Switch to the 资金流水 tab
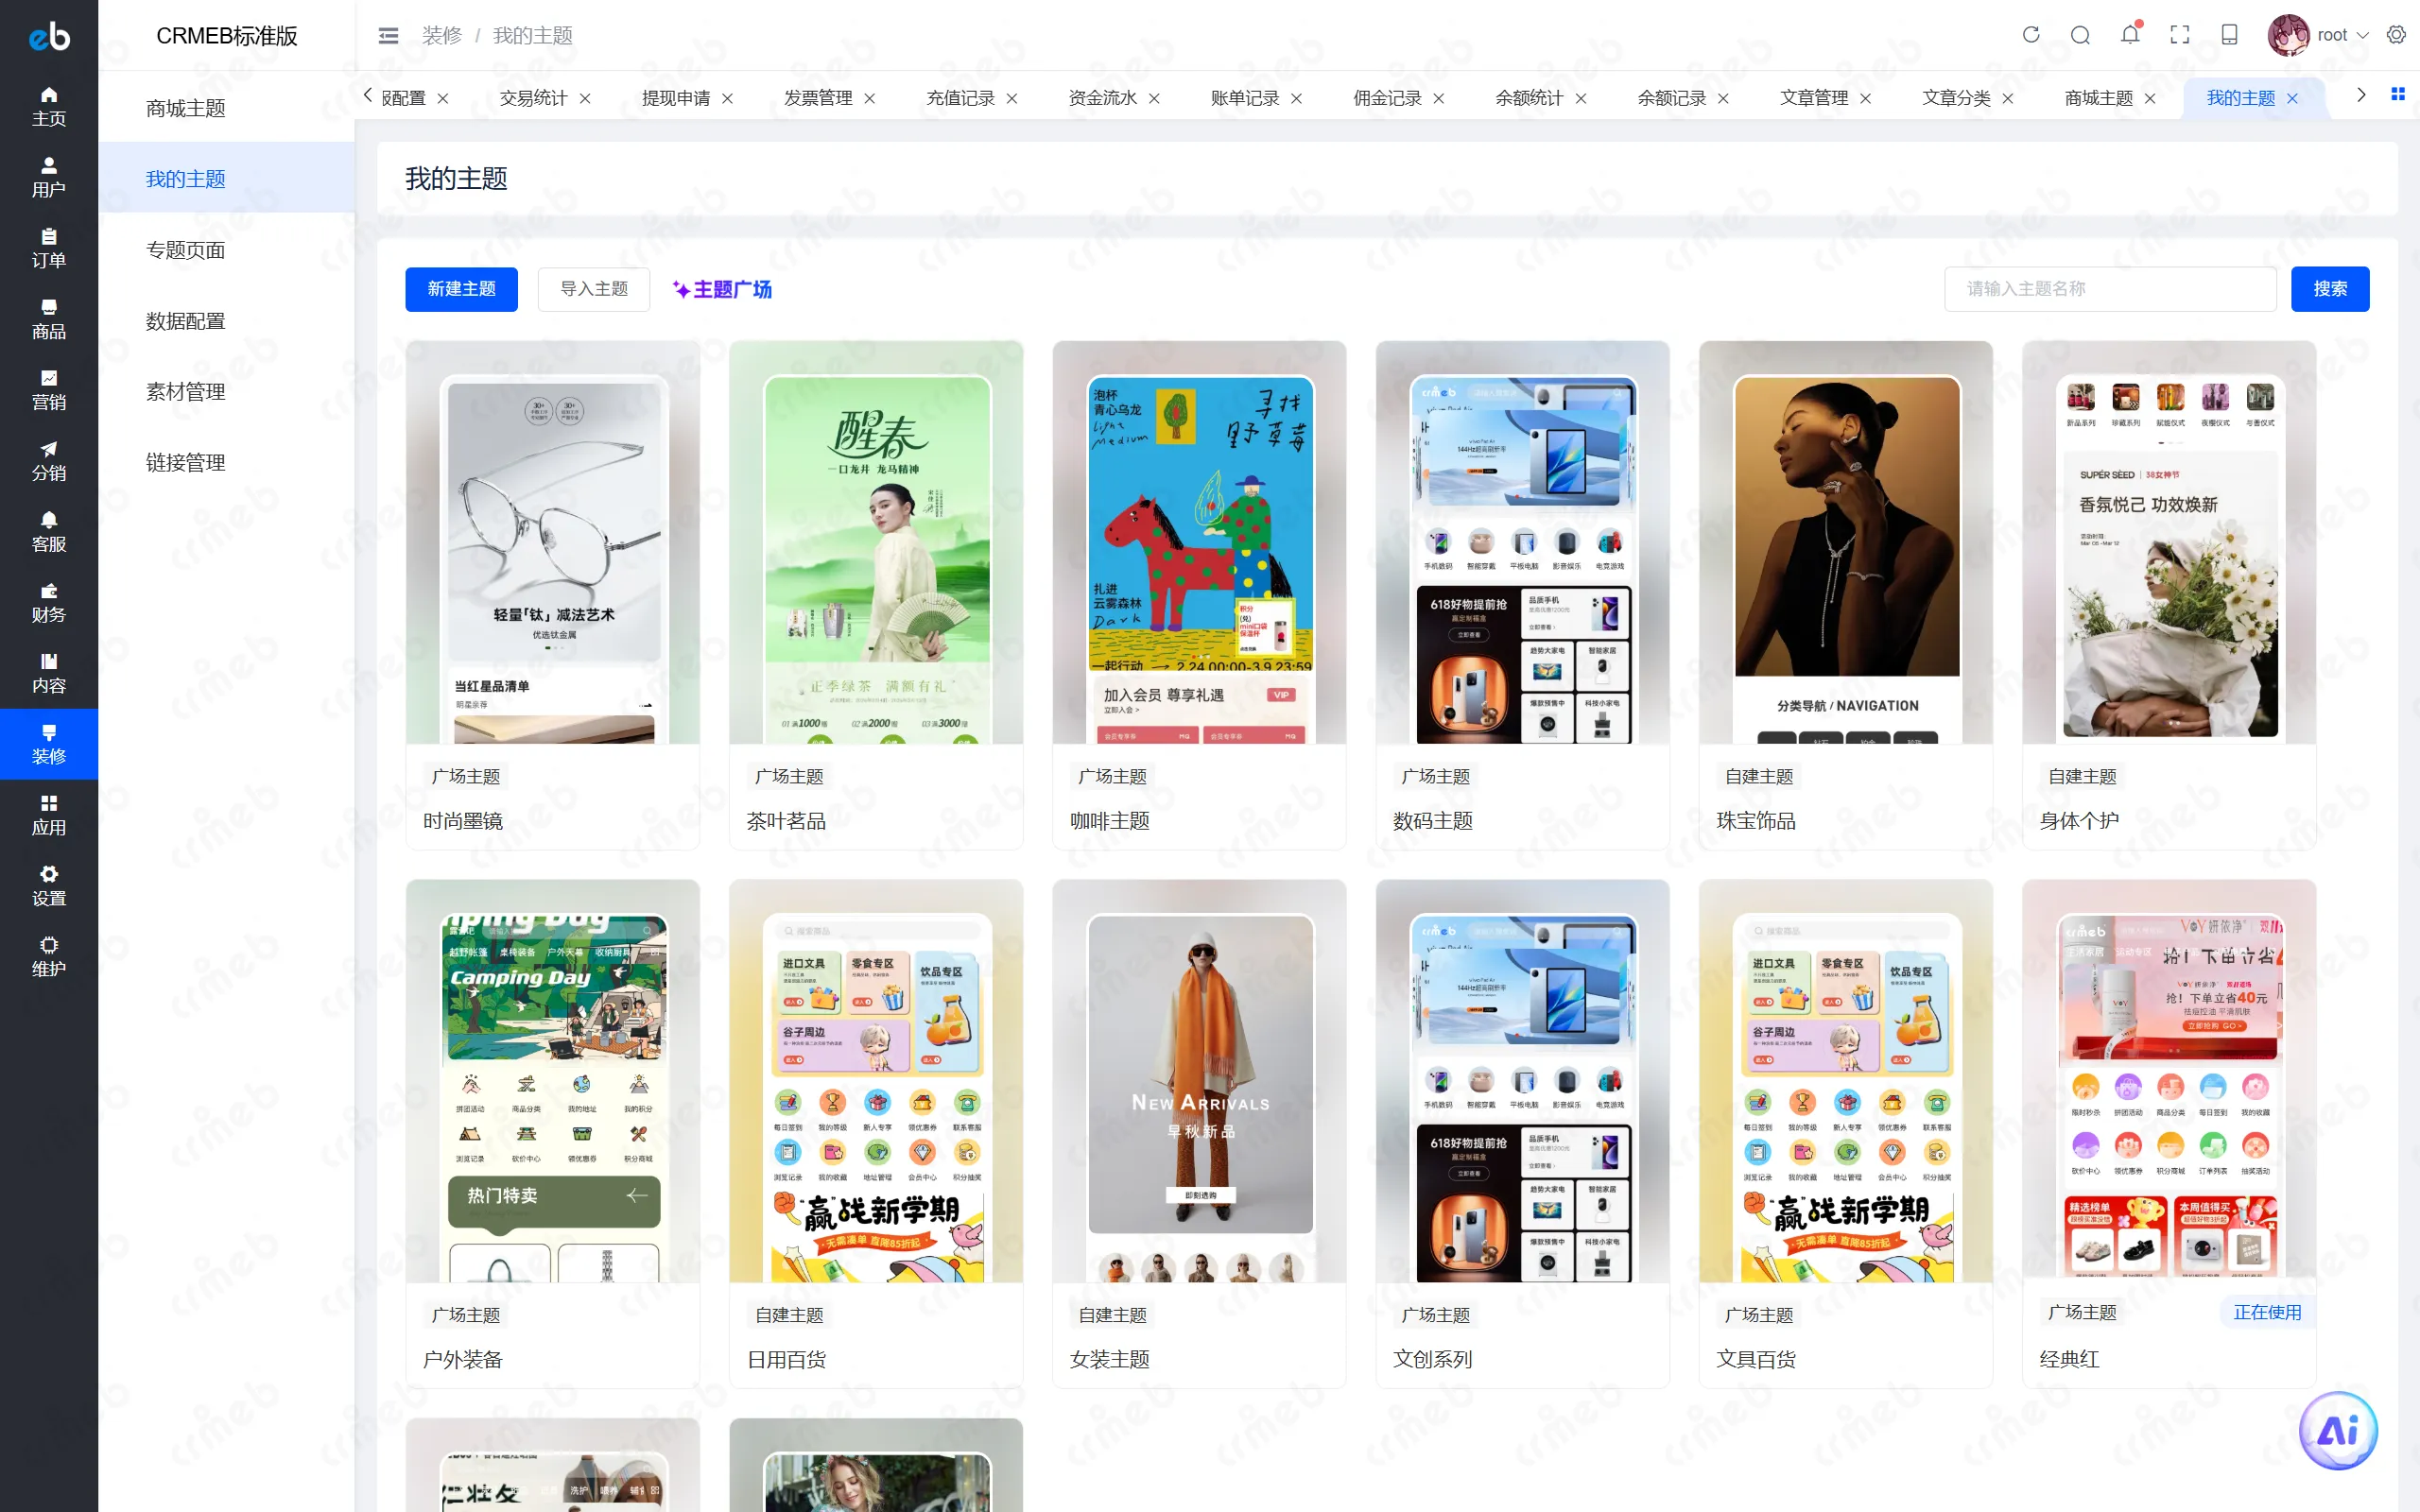The height and width of the screenshot is (1512, 2420). [1102, 98]
